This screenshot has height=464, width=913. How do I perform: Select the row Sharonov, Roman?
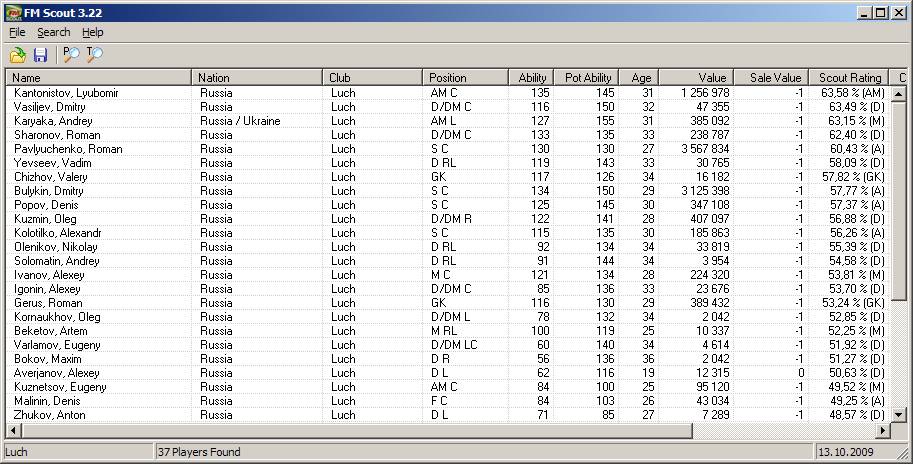point(448,134)
